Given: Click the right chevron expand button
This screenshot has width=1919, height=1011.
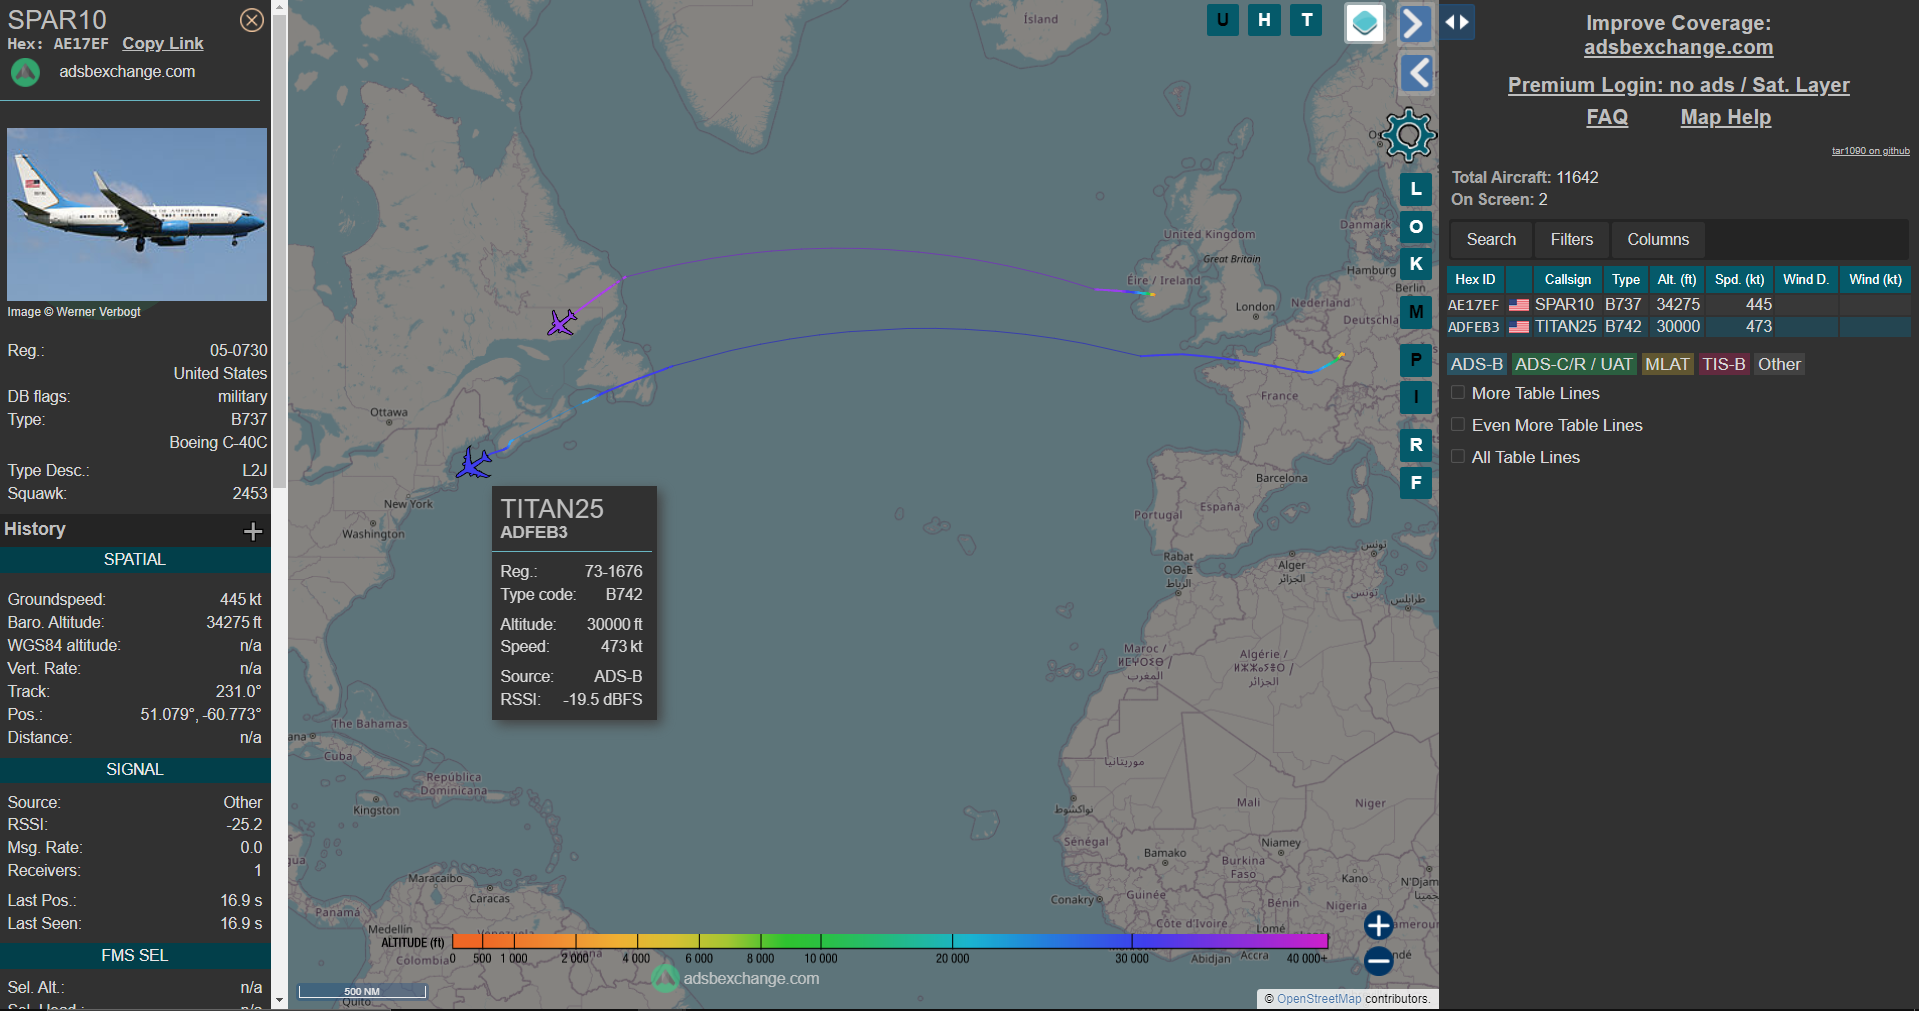Looking at the screenshot, I should (1415, 23).
